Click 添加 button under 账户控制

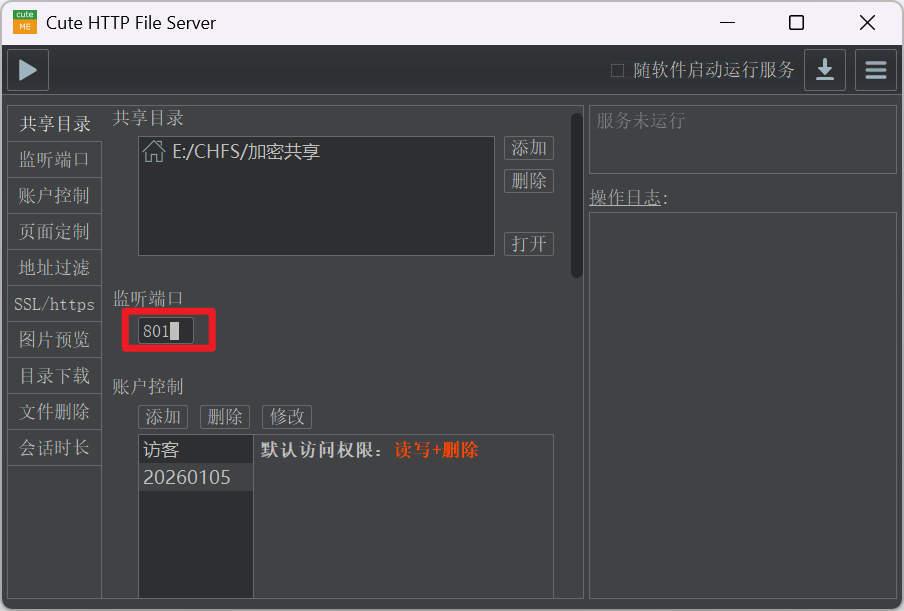point(163,417)
